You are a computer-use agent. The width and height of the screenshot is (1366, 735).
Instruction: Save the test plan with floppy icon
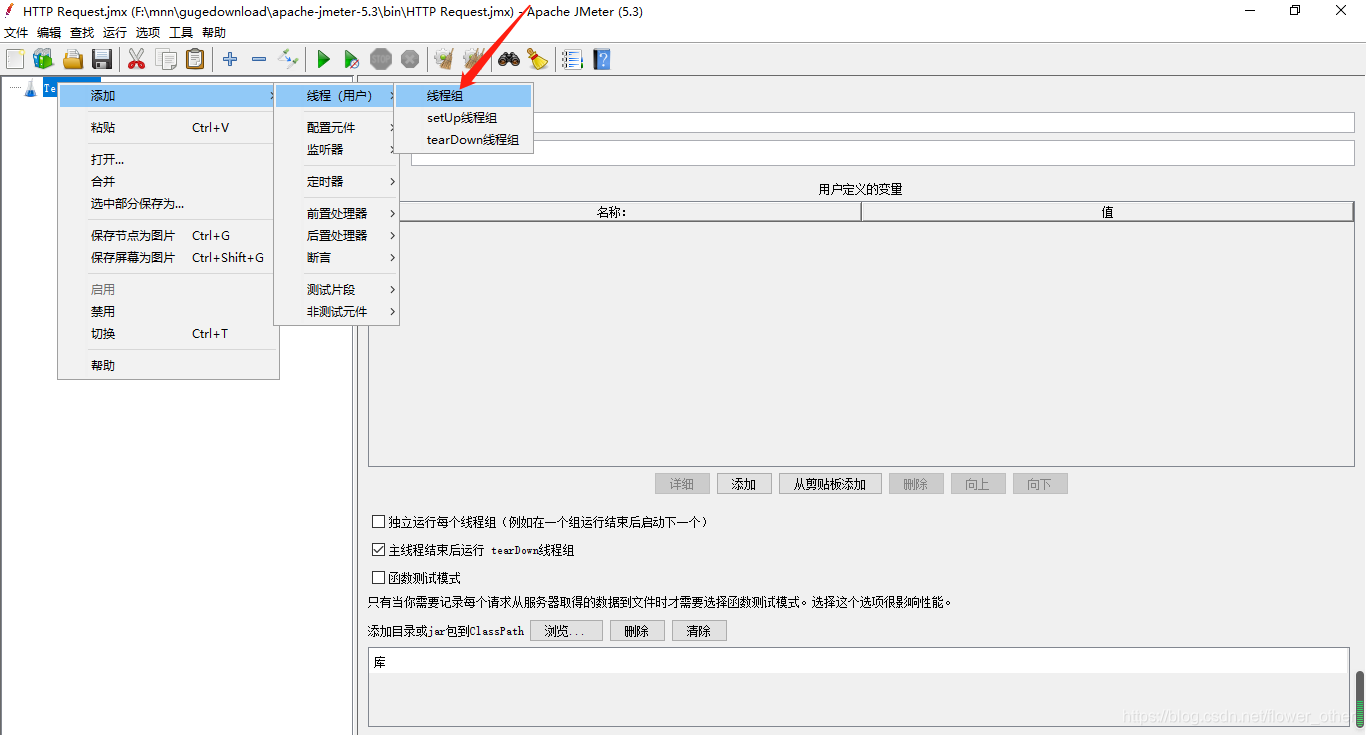(x=102, y=59)
